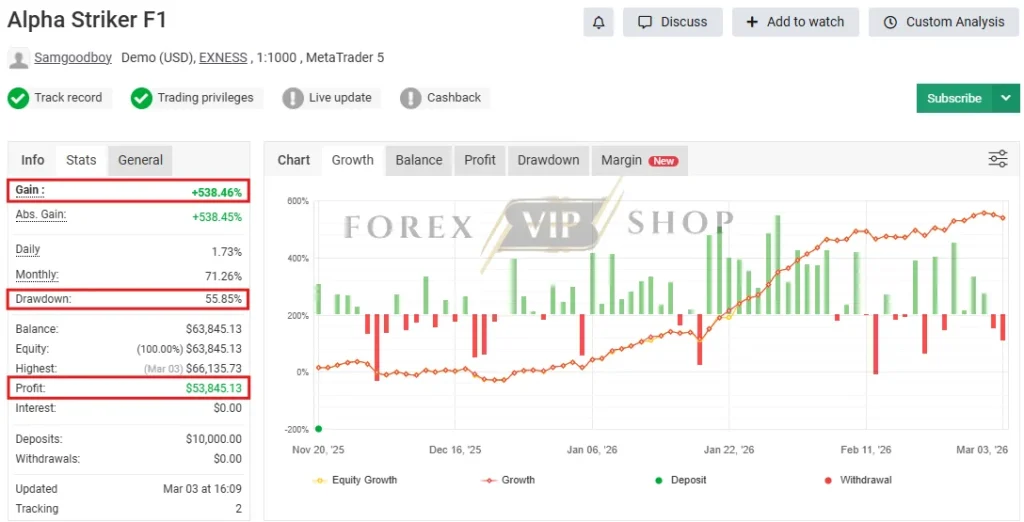Image resolution: width=1024 pixels, height=522 pixels.
Task: Click the $10,000.00 deposits value
Action: pyautogui.click(x=214, y=439)
